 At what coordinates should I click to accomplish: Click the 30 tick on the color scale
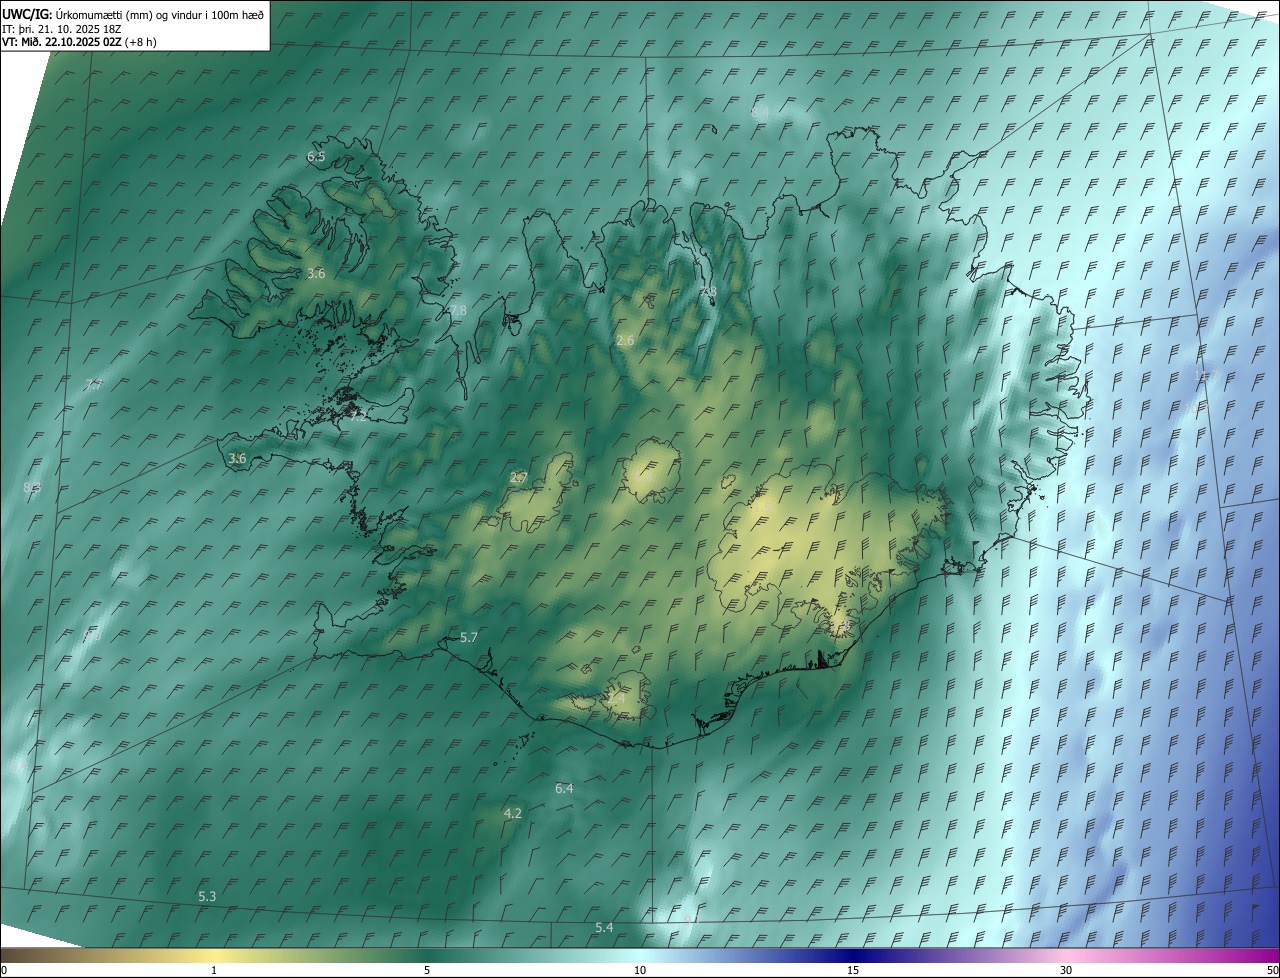1066,971
